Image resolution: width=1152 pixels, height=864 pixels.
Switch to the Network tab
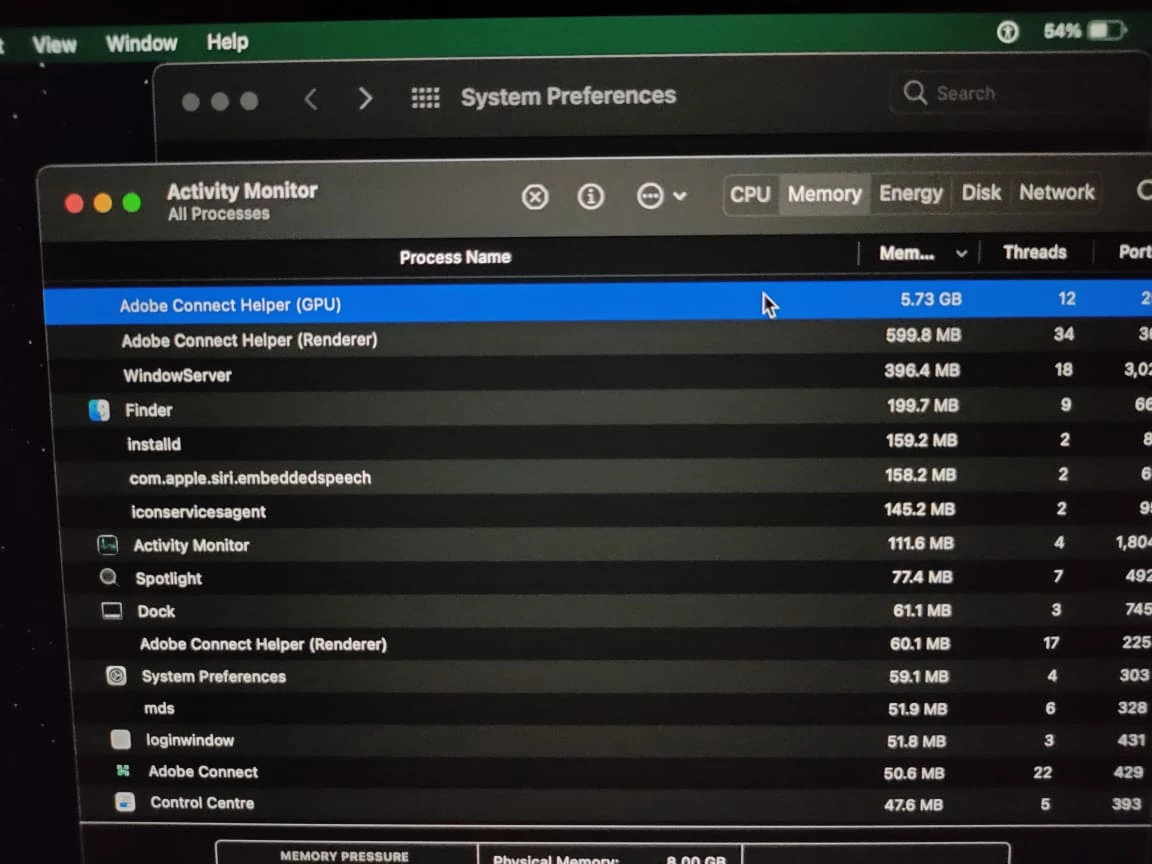(x=1056, y=192)
